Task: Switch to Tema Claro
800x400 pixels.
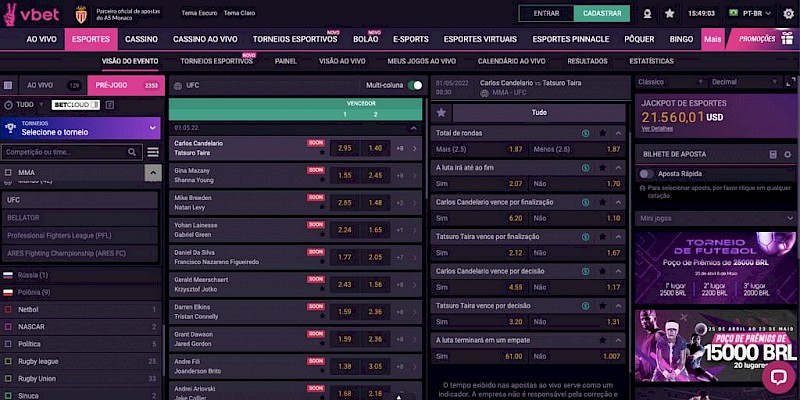Action: pos(239,13)
